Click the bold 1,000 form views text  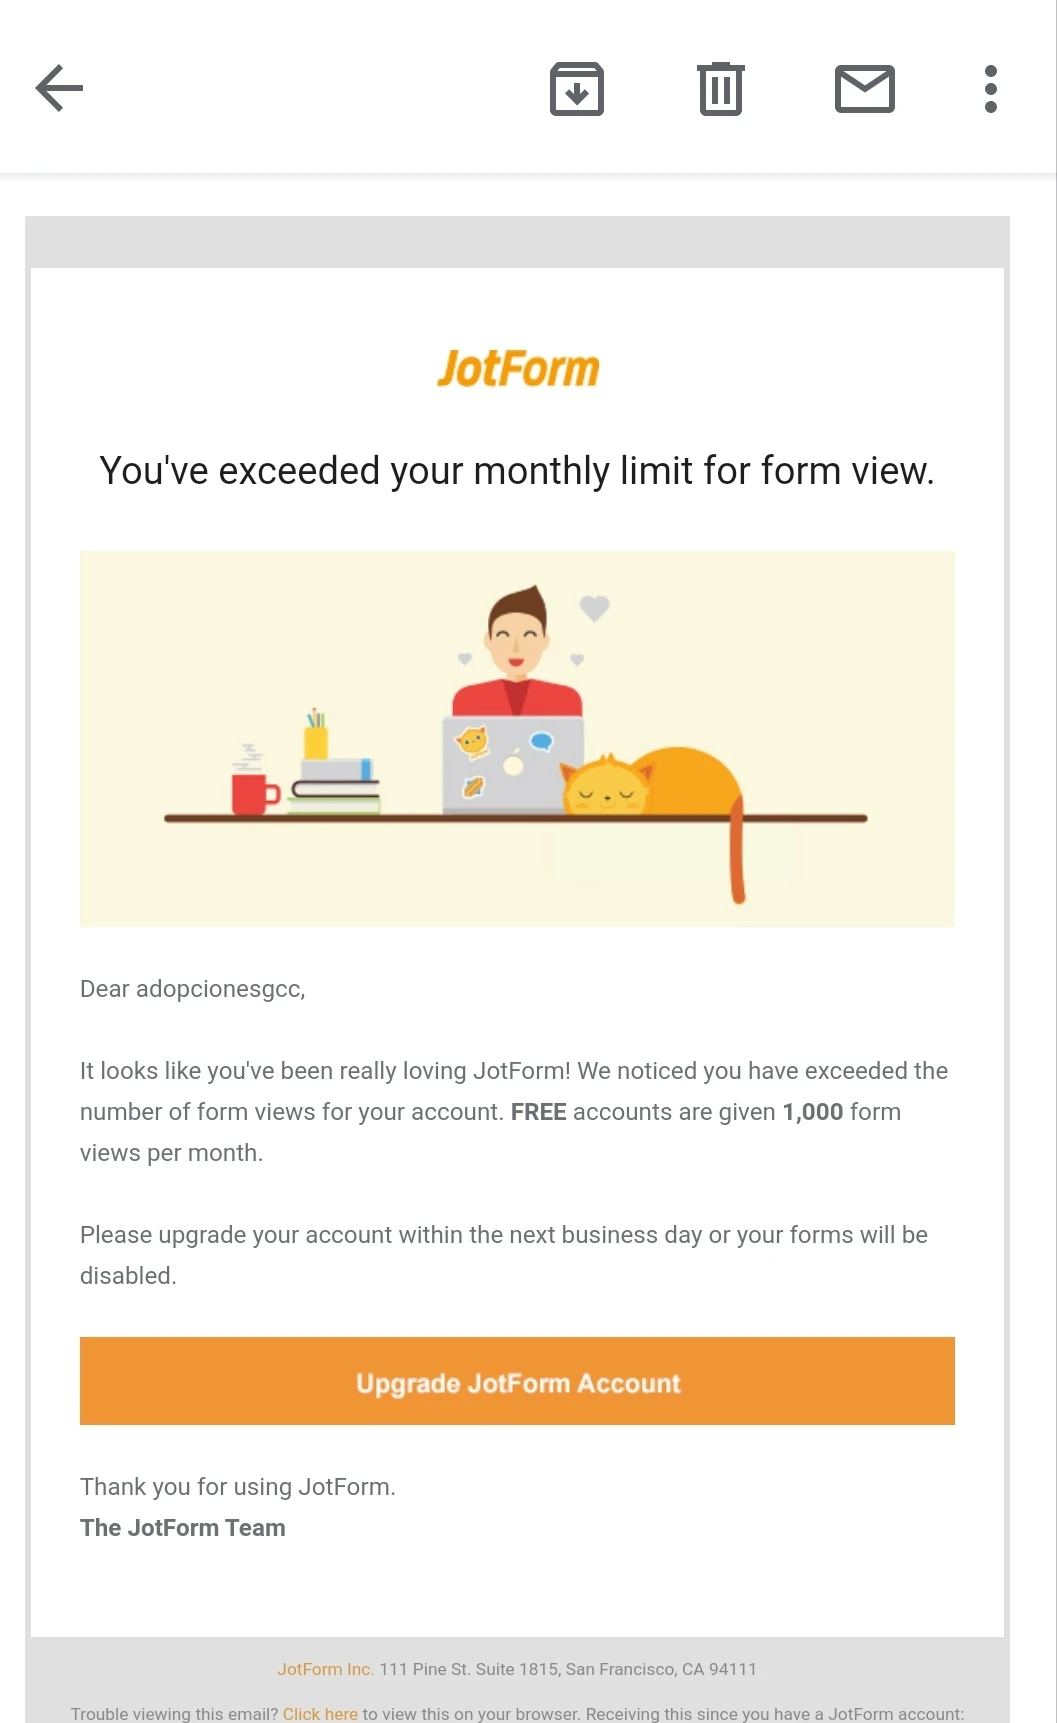[811, 1111]
